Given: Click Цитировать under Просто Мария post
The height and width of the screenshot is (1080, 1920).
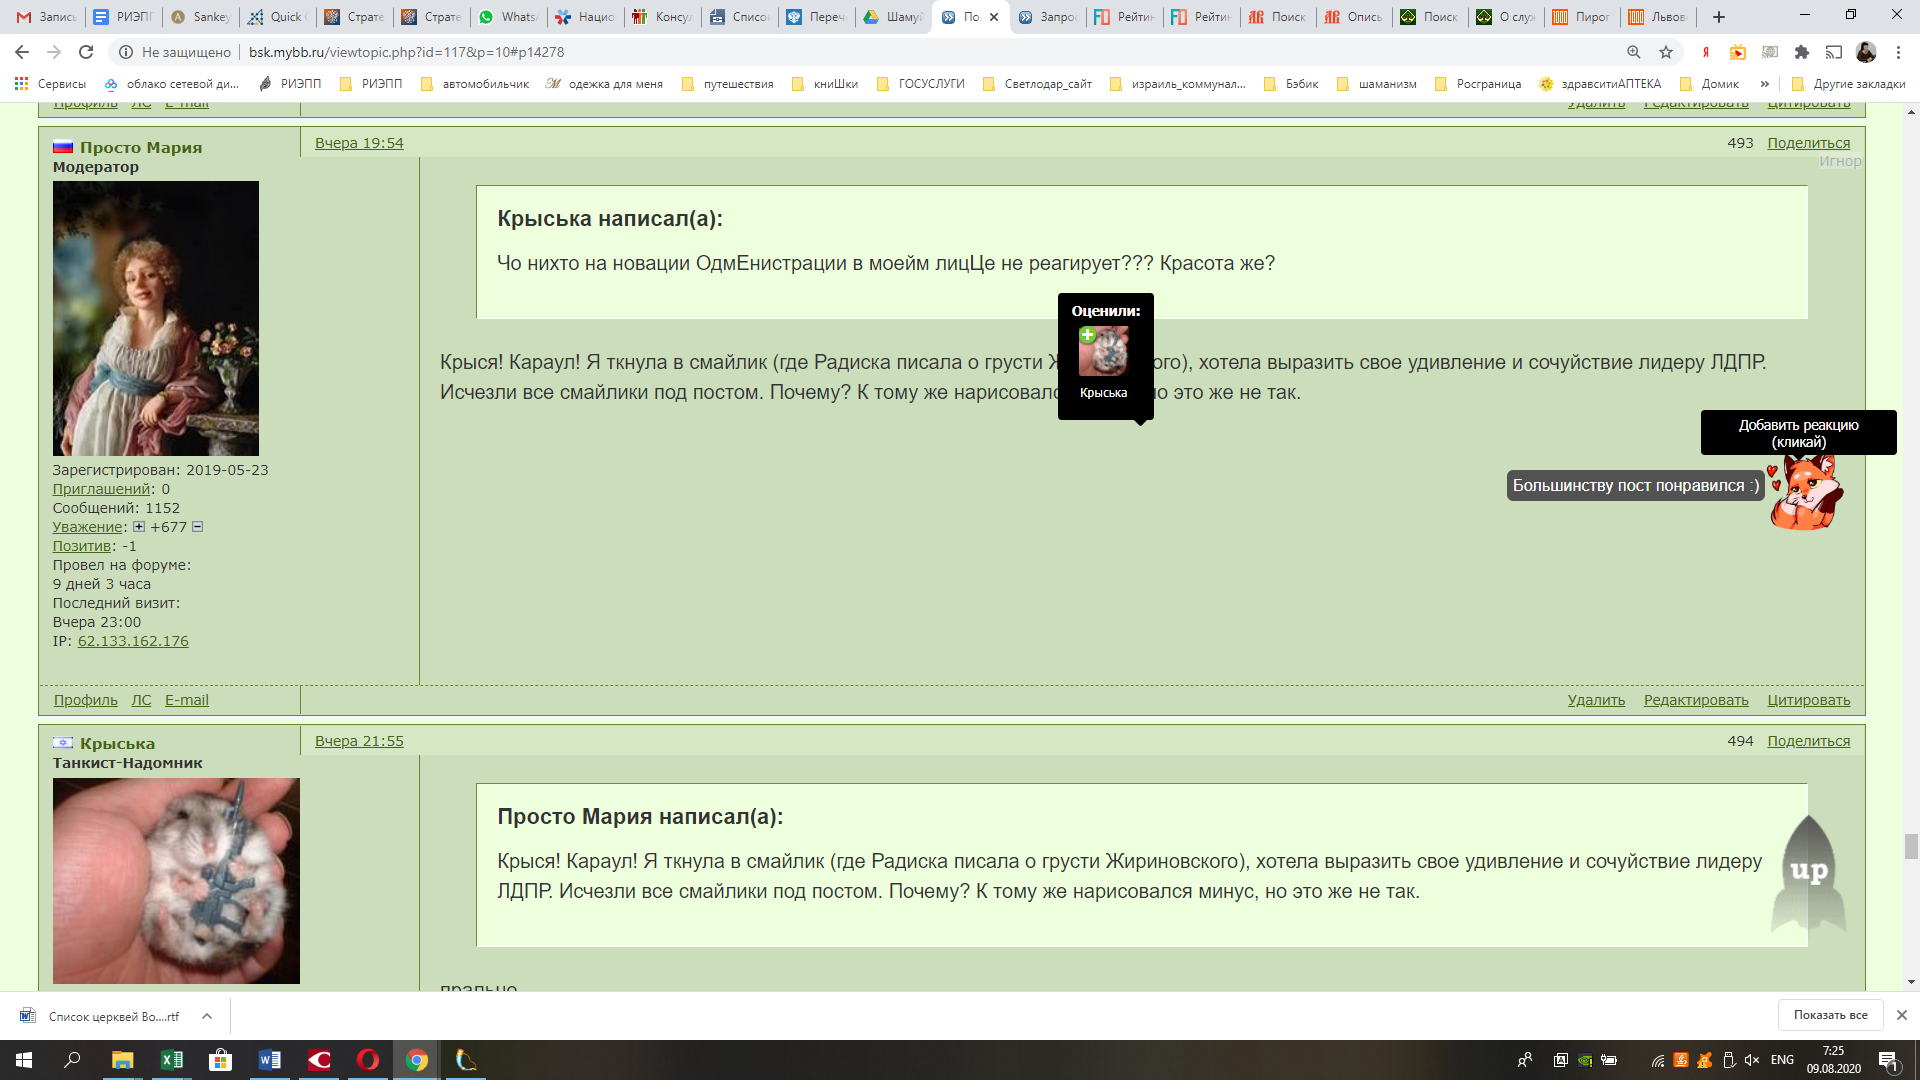Looking at the screenshot, I should 1808,700.
